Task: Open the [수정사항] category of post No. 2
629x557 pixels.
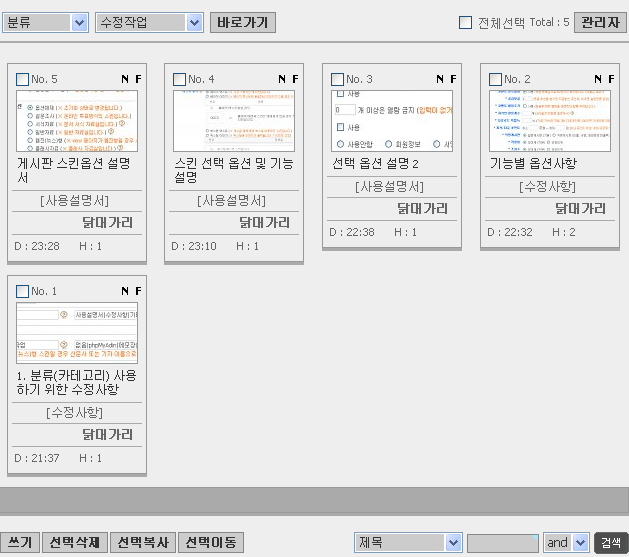Action: tap(548, 187)
